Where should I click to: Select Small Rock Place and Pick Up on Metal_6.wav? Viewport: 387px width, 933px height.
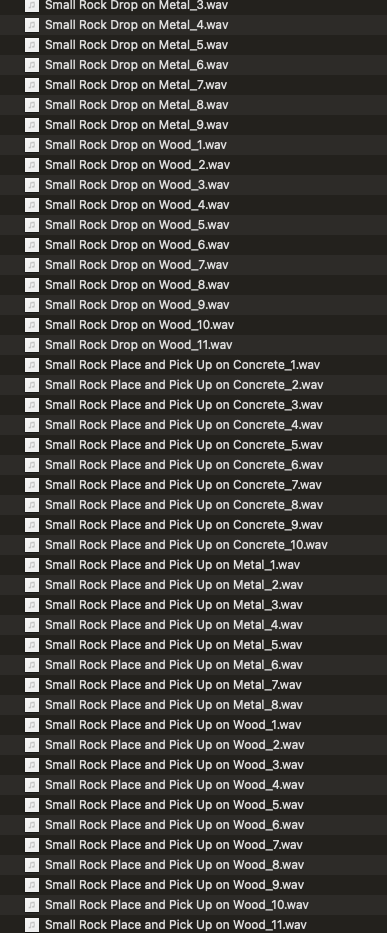pos(174,665)
